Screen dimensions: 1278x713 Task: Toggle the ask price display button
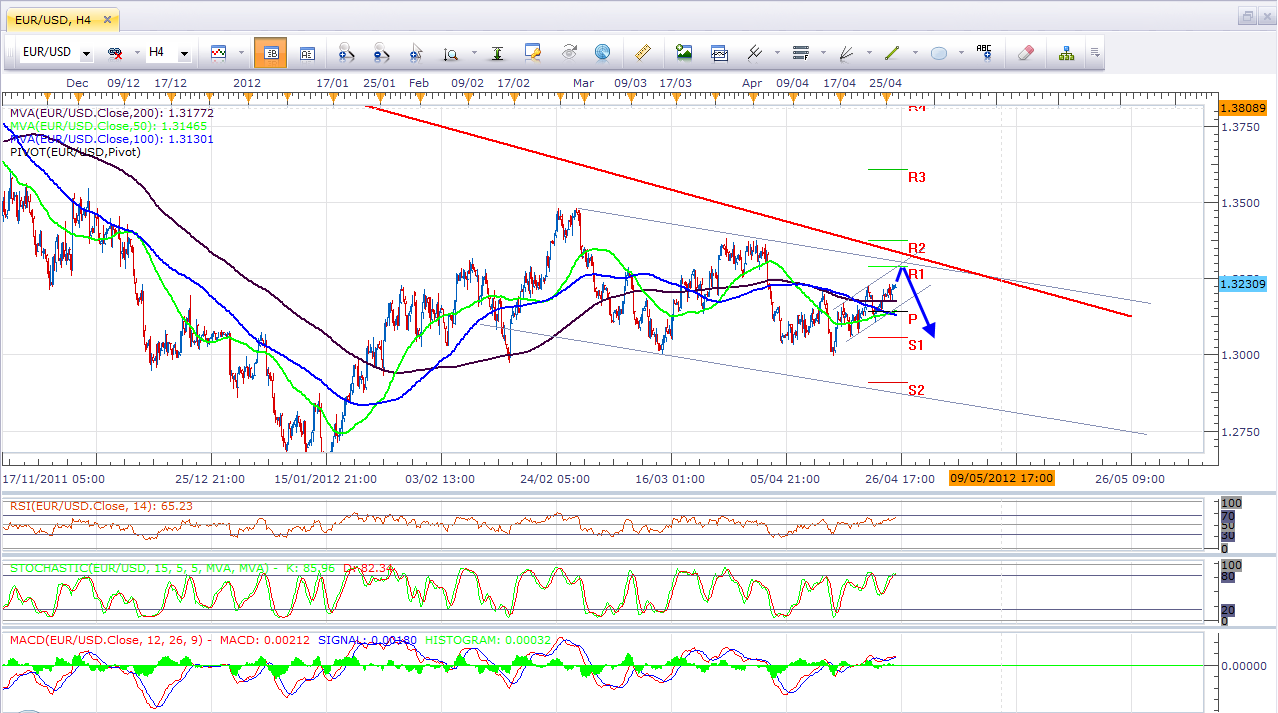click(307, 53)
